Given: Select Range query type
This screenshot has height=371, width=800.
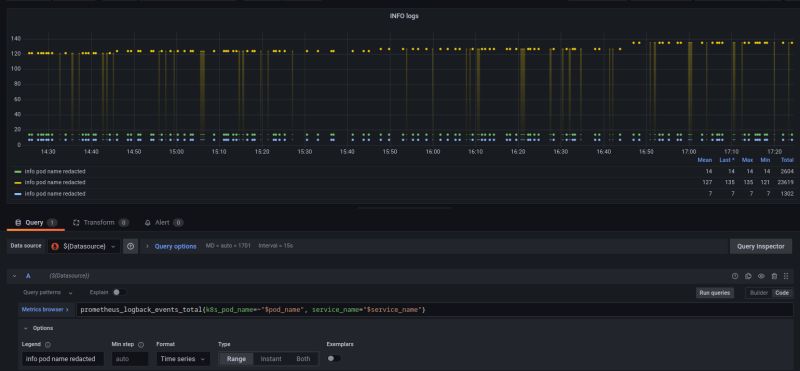Looking at the screenshot, I should click(236, 359).
